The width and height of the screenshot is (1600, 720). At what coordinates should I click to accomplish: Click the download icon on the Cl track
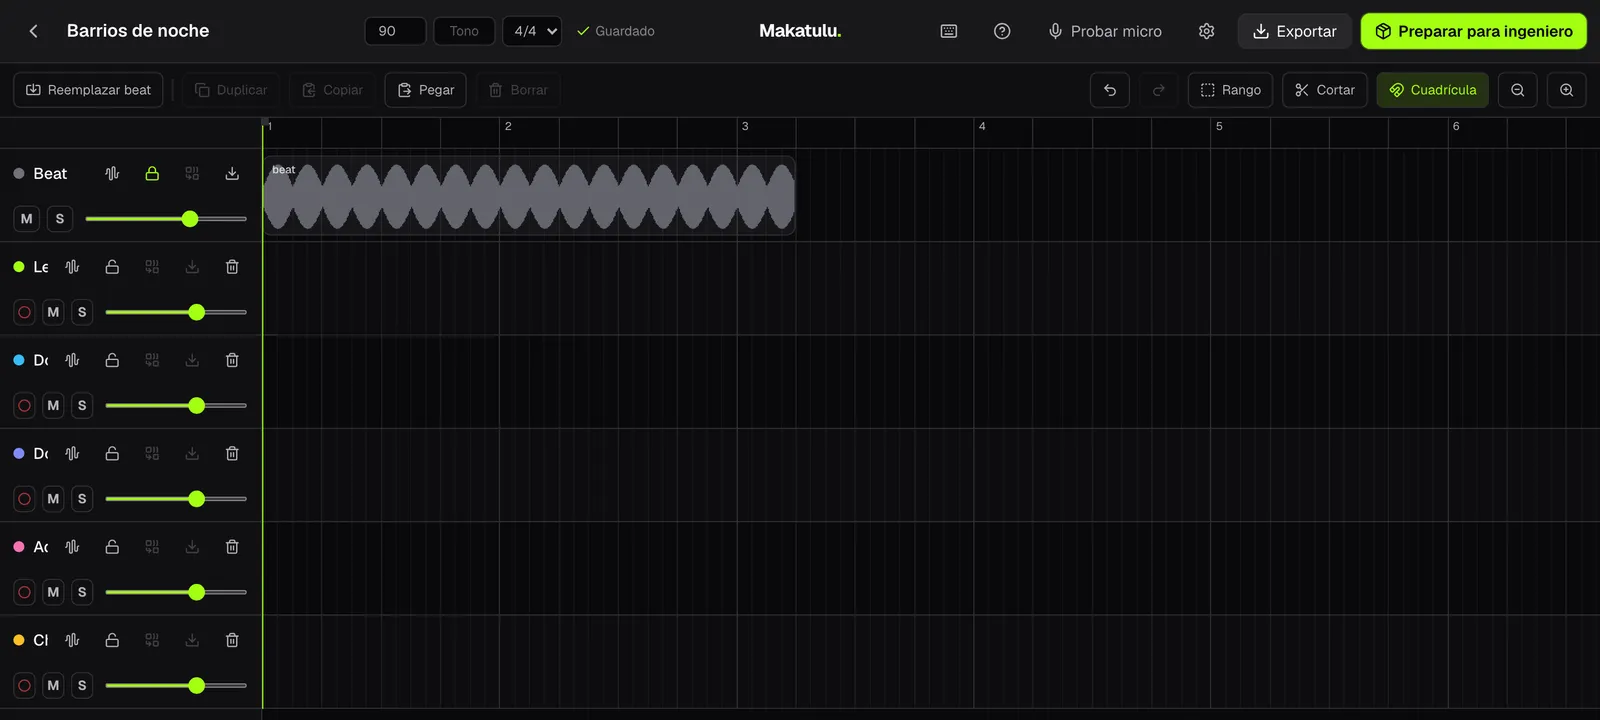click(192, 640)
